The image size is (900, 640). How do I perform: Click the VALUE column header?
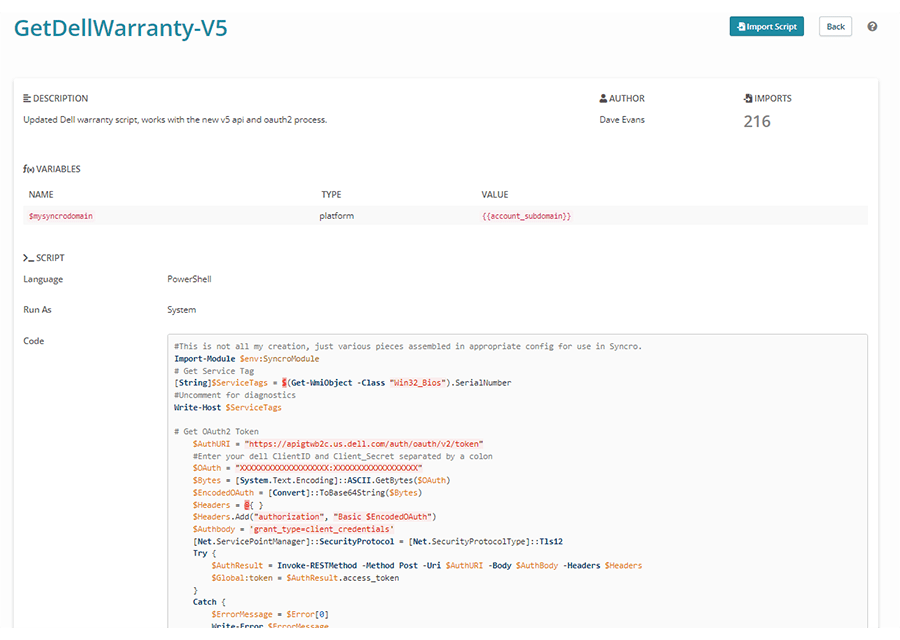point(495,195)
